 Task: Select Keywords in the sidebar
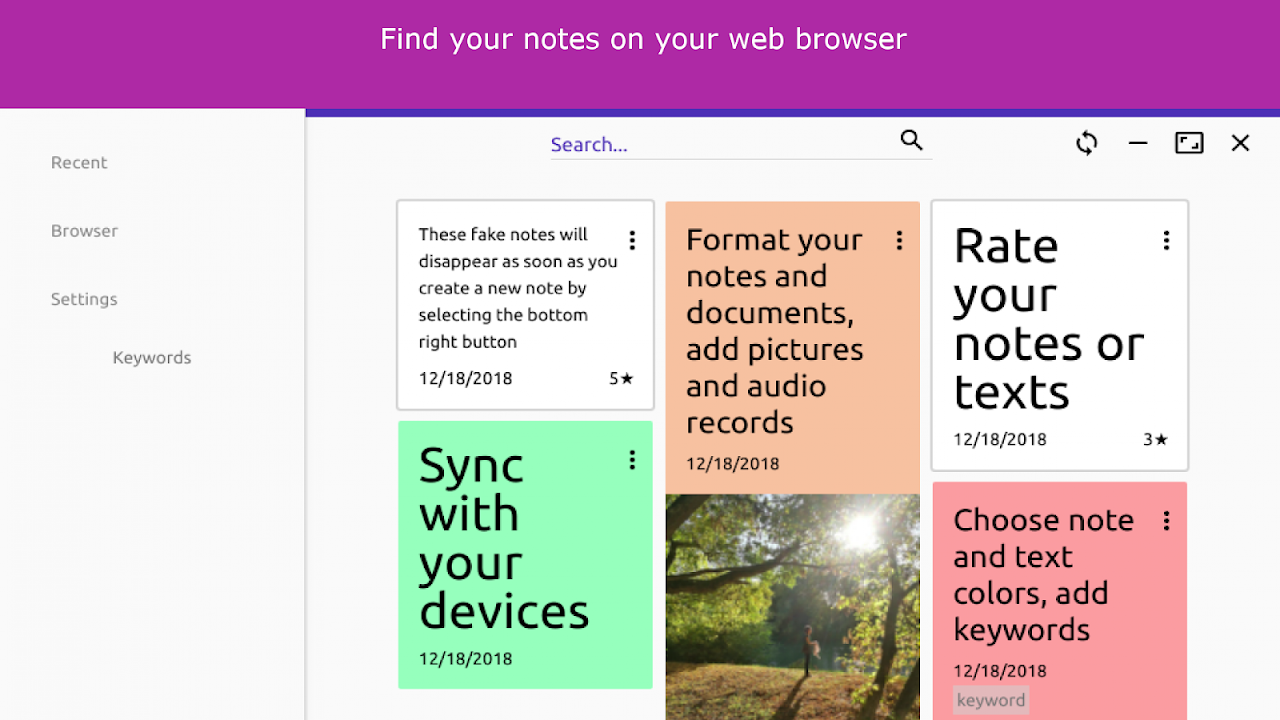[x=152, y=358]
